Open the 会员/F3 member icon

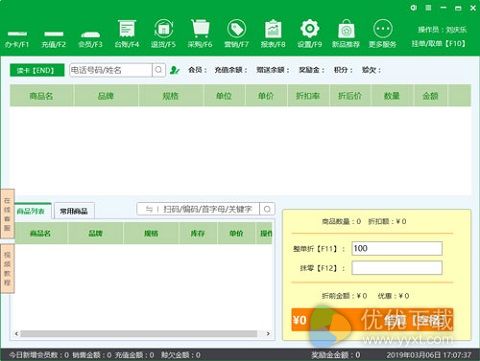[x=90, y=39]
